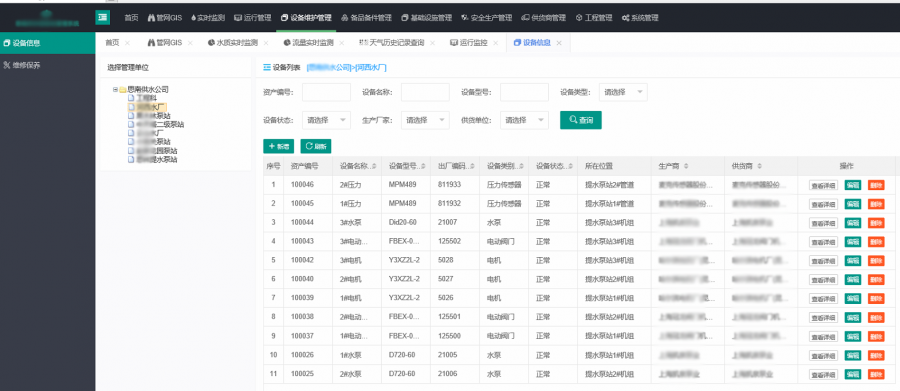Select 设备信息 in the left sidebar
The height and width of the screenshot is (391, 900).
pos(48,43)
